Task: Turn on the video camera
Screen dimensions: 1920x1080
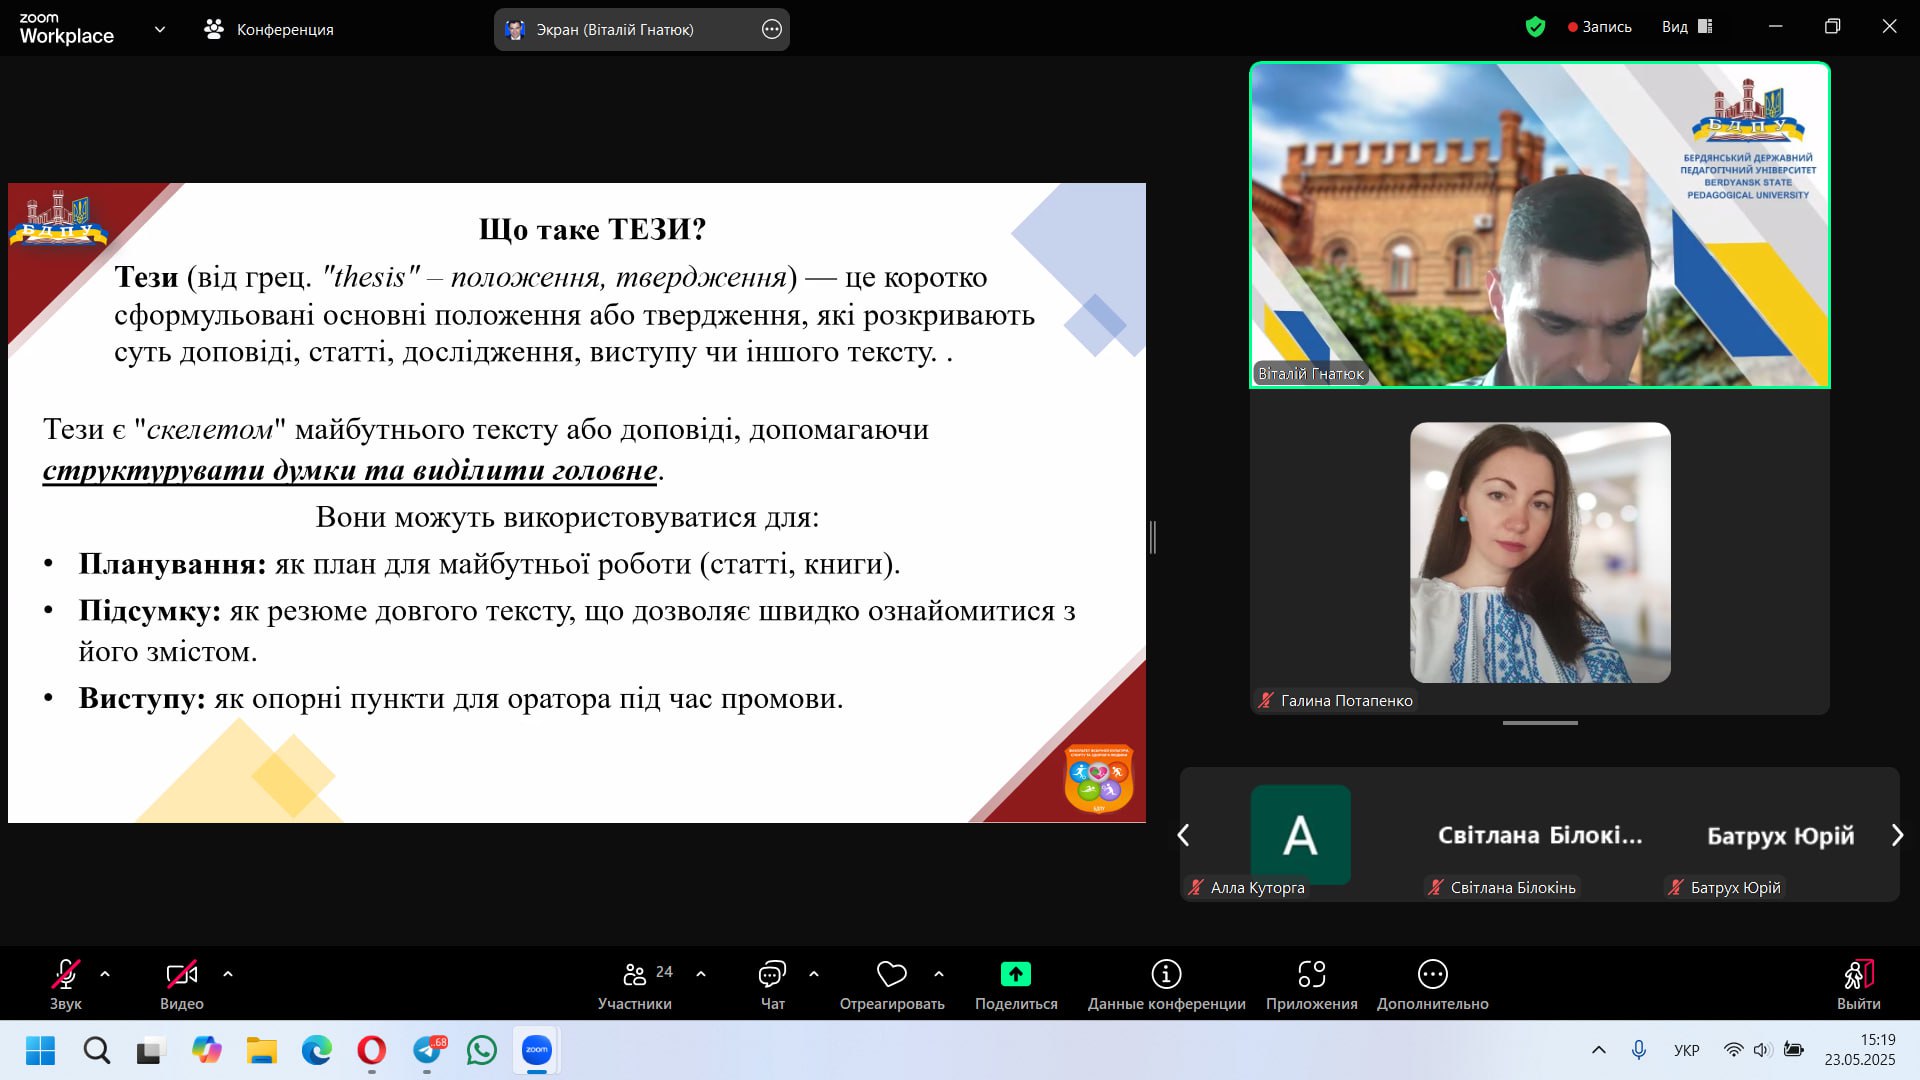Action: [181, 974]
